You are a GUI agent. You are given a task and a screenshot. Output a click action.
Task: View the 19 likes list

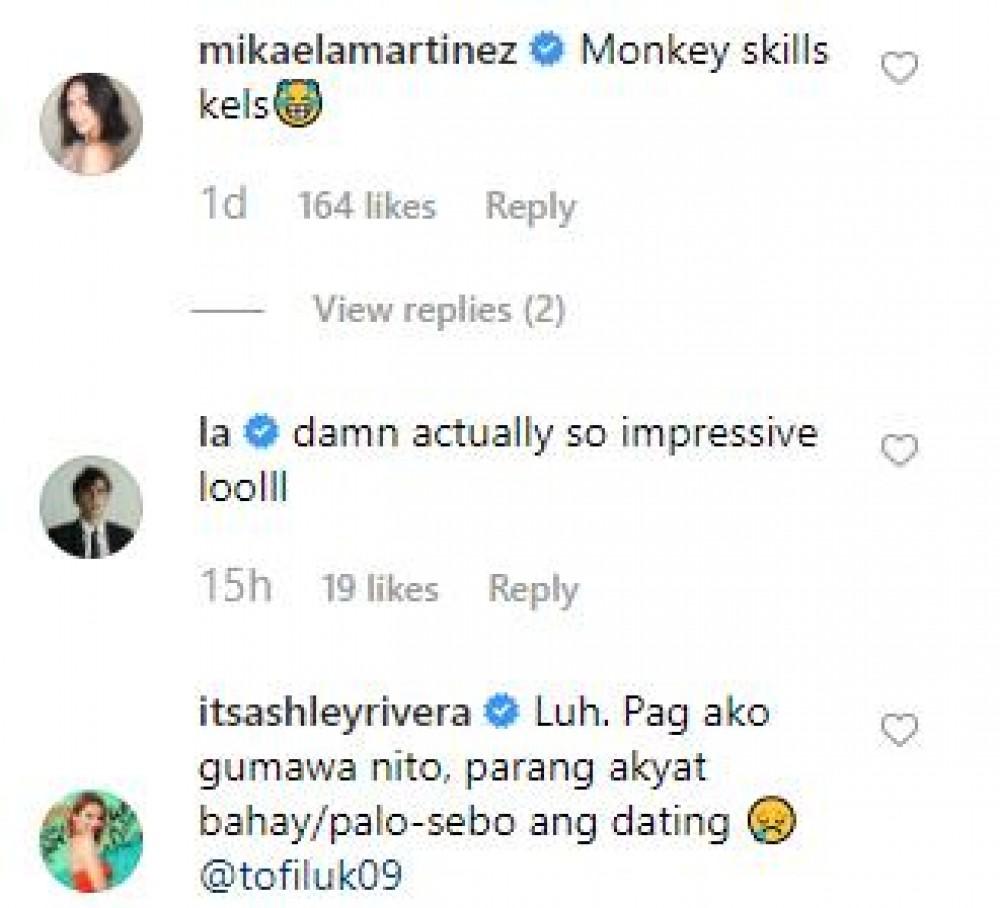click(x=380, y=589)
